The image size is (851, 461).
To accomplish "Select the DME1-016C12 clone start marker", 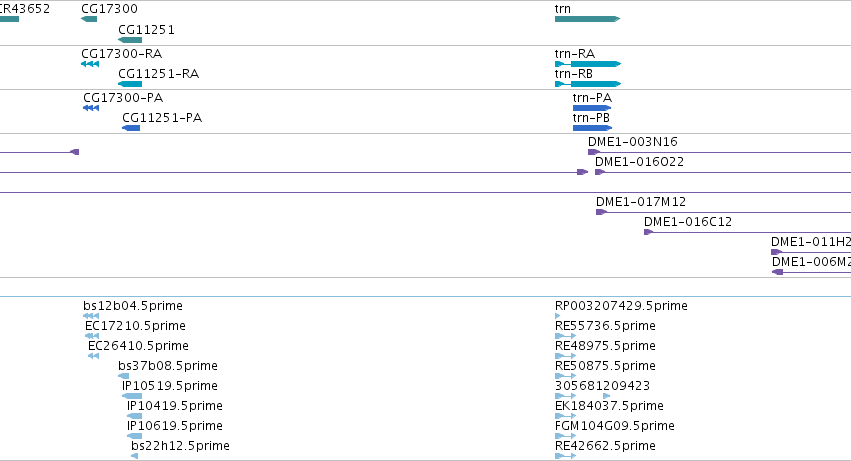I will point(648,232).
